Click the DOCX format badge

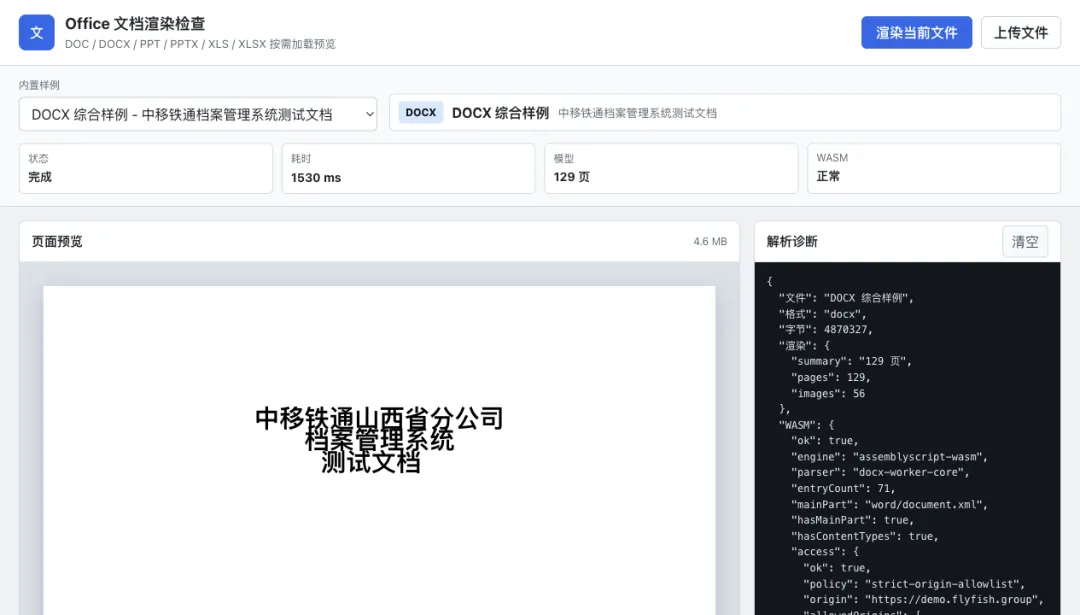421,113
